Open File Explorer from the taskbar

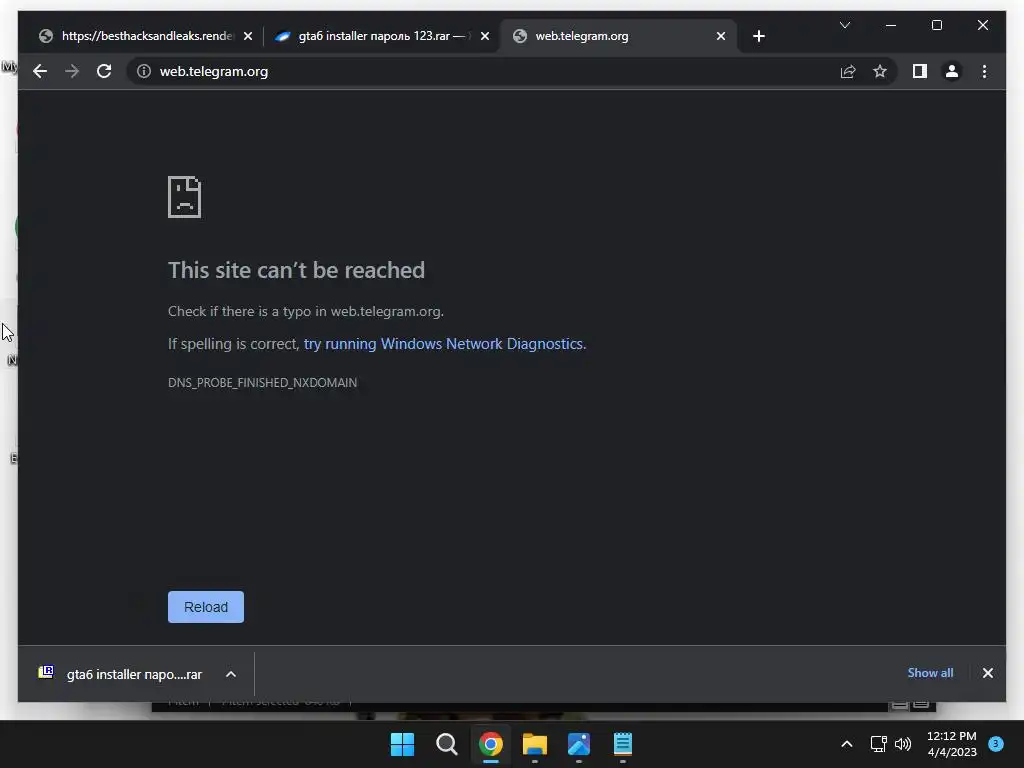534,744
